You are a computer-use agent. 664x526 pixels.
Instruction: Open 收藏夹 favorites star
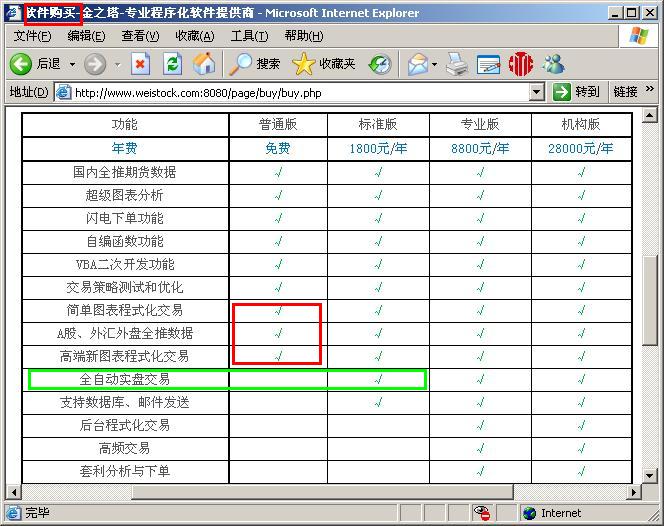[x=324, y=64]
